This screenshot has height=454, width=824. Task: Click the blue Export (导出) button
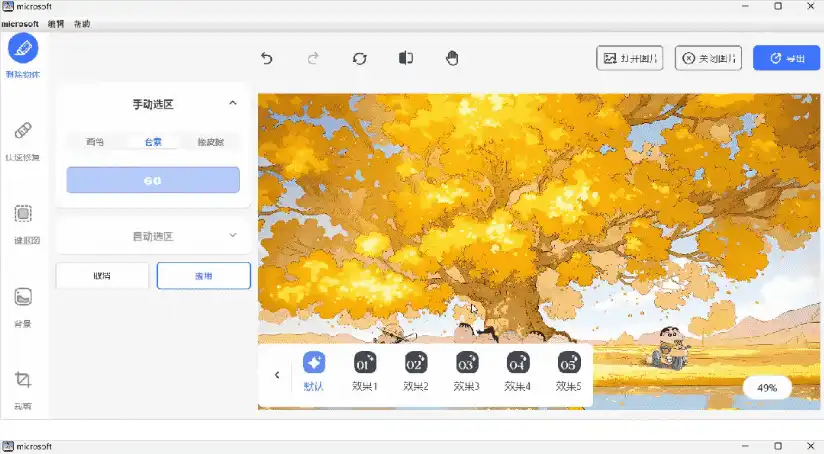[786, 58]
